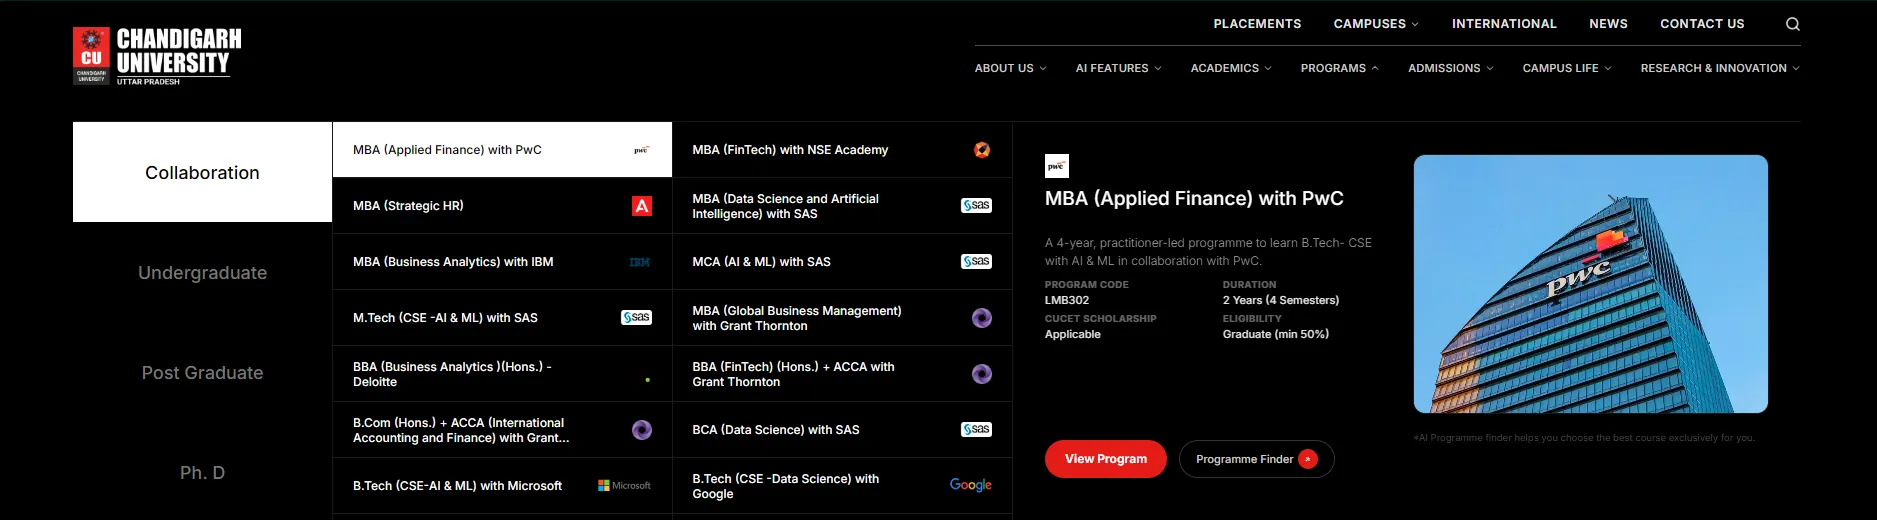The height and width of the screenshot is (520, 1877).
Task: Click NSE Academy logo beside MBA FinTech
Action: [x=982, y=150]
